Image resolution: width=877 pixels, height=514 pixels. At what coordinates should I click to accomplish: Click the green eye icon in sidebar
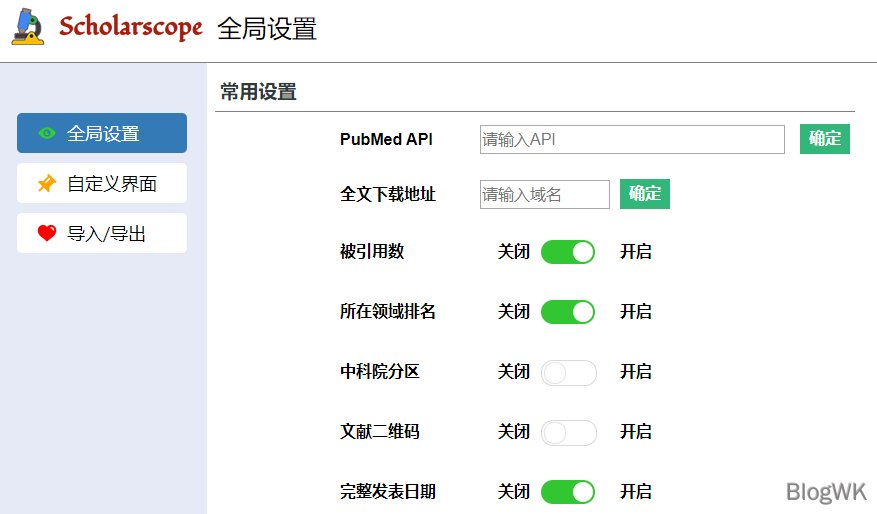[x=46, y=133]
